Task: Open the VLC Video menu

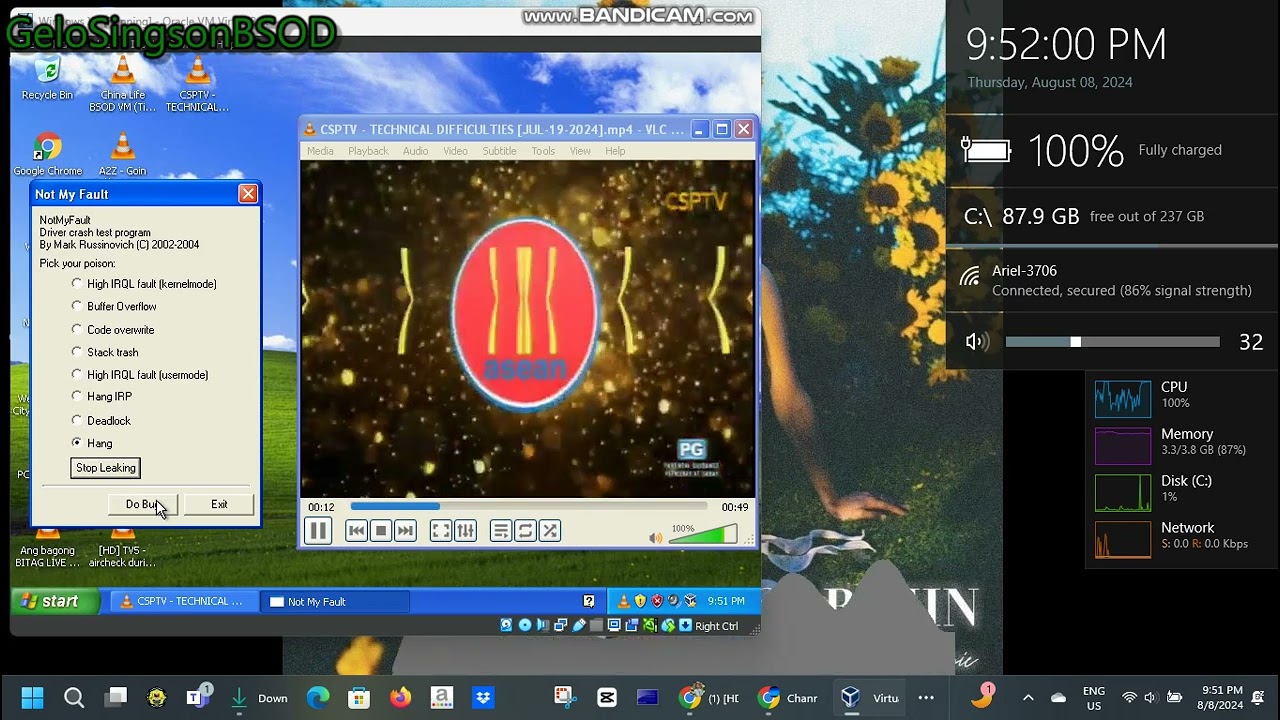Action: point(455,151)
